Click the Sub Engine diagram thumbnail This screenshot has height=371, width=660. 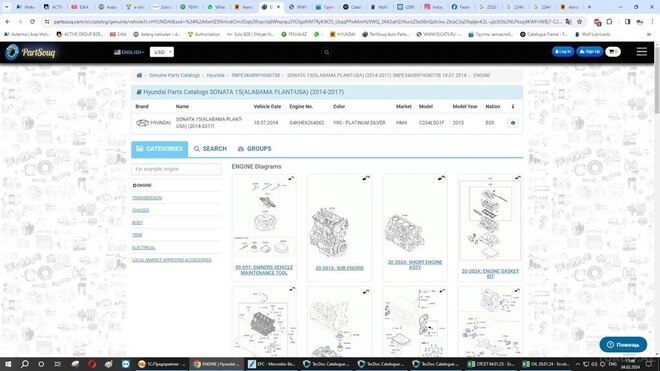click(330, 232)
